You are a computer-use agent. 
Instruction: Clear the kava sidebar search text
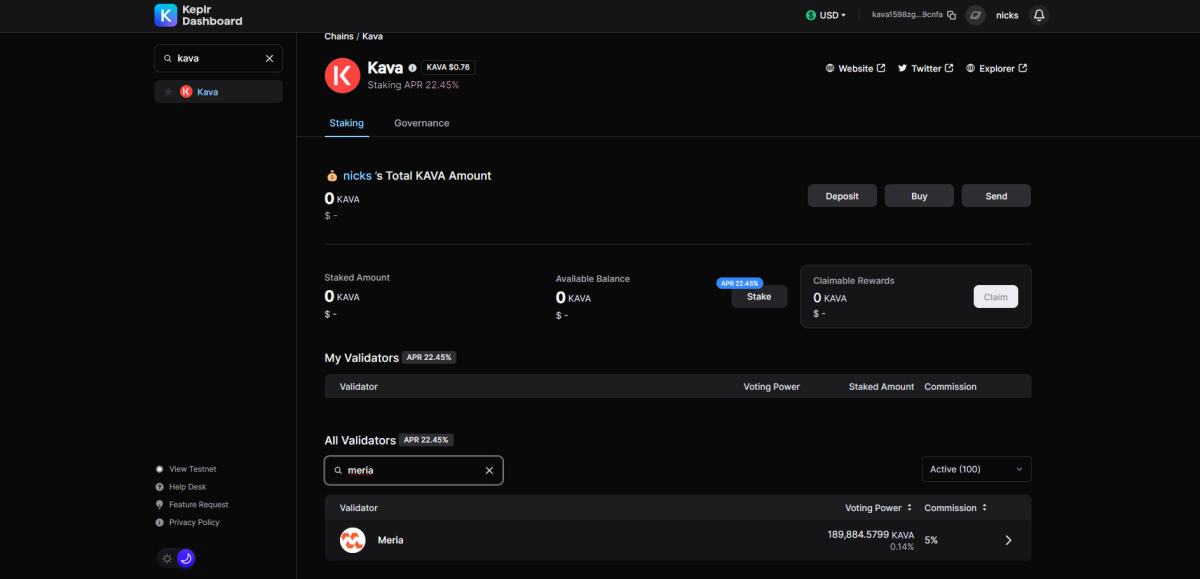[x=269, y=58]
